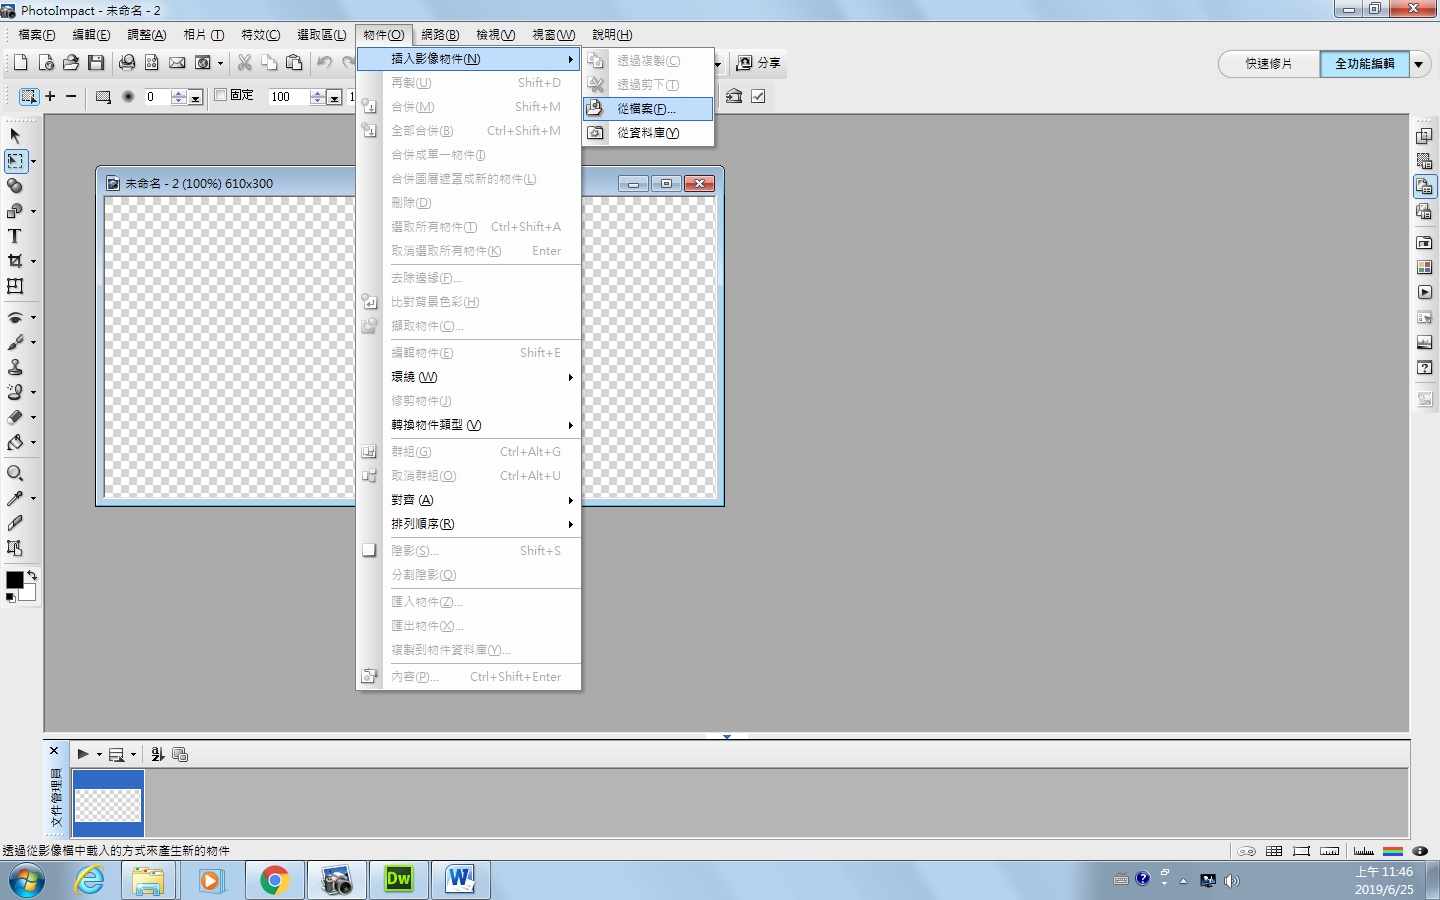Image resolution: width=1440 pixels, height=900 pixels.
Task: Select the Crop tool
Action: (15, 261)
